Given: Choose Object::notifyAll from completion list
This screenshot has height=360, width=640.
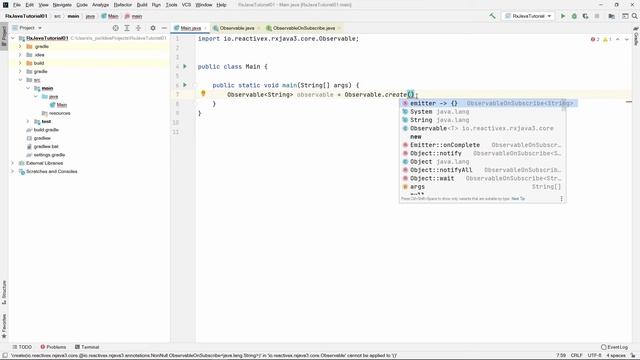Looking at the screenshot, I should pos(482,170).
